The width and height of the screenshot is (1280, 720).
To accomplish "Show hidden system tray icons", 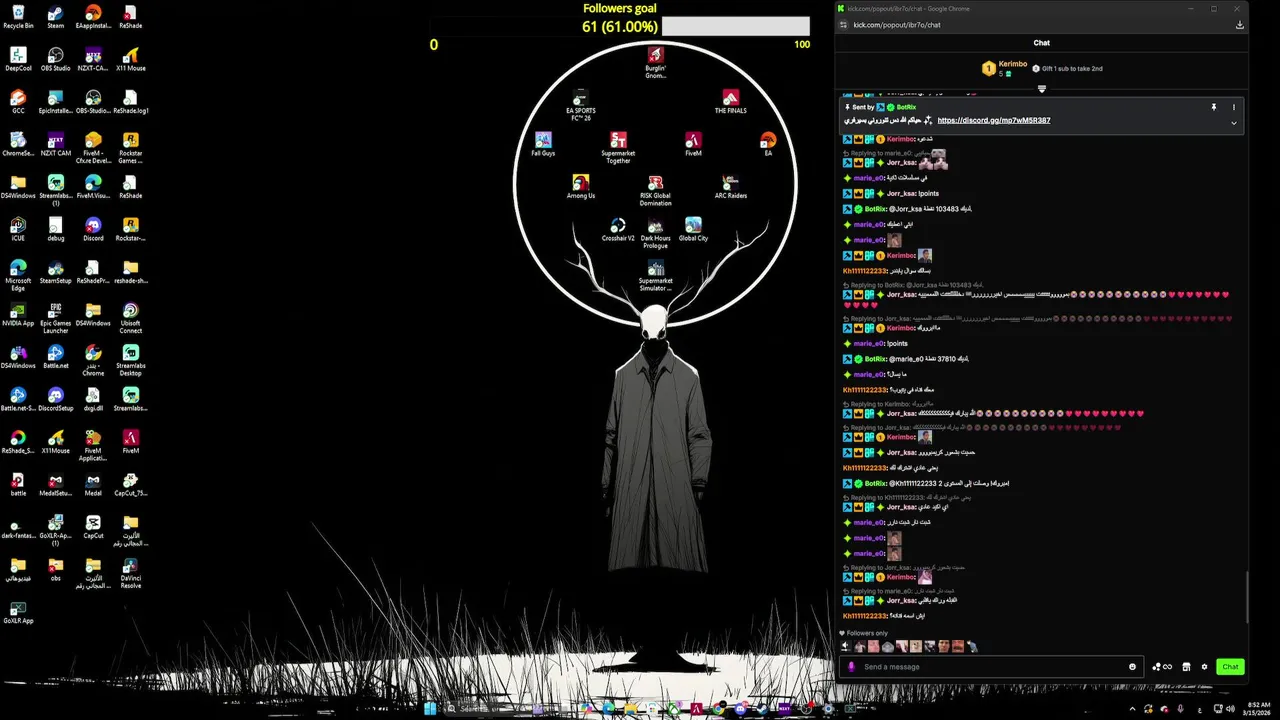I will (x=1133, y=709).
